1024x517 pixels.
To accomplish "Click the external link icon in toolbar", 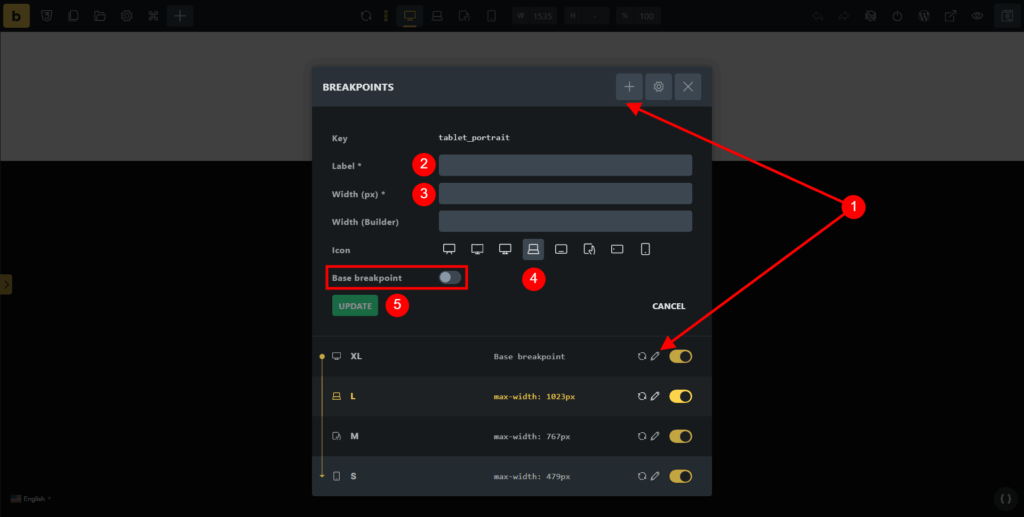I will pos(951,16).
